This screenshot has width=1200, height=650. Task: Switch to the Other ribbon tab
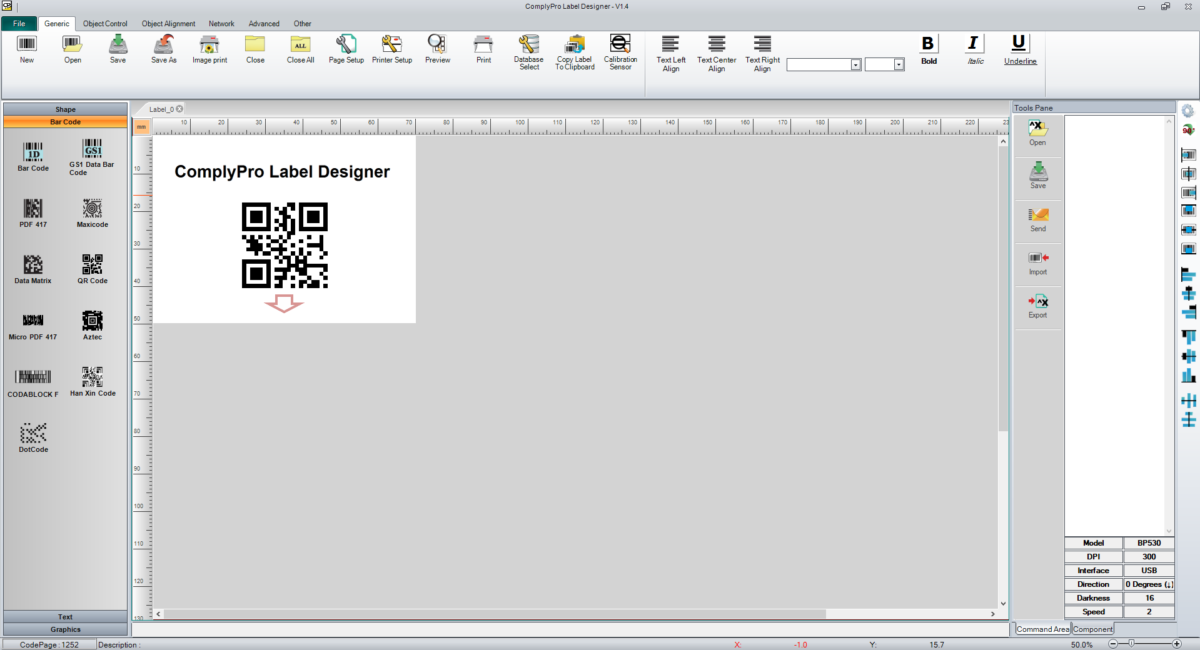(x=302, y=23)
